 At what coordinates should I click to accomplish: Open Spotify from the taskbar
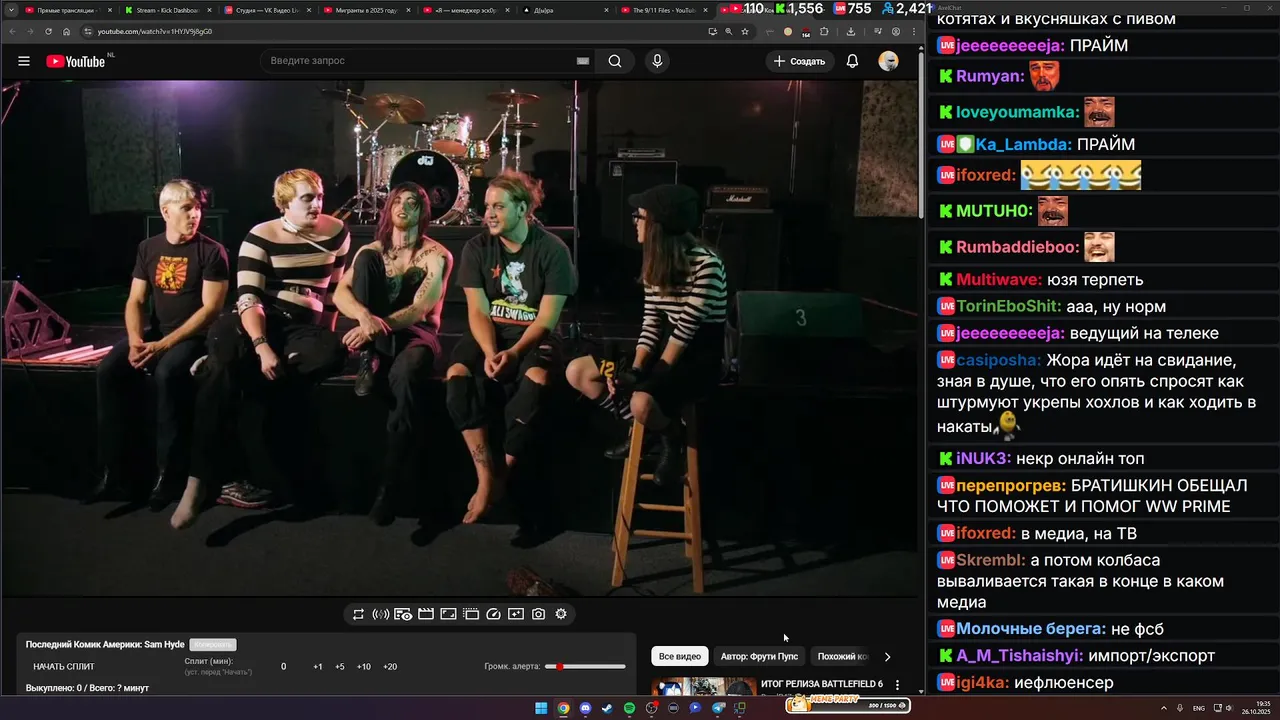click(x=629, y=708)
